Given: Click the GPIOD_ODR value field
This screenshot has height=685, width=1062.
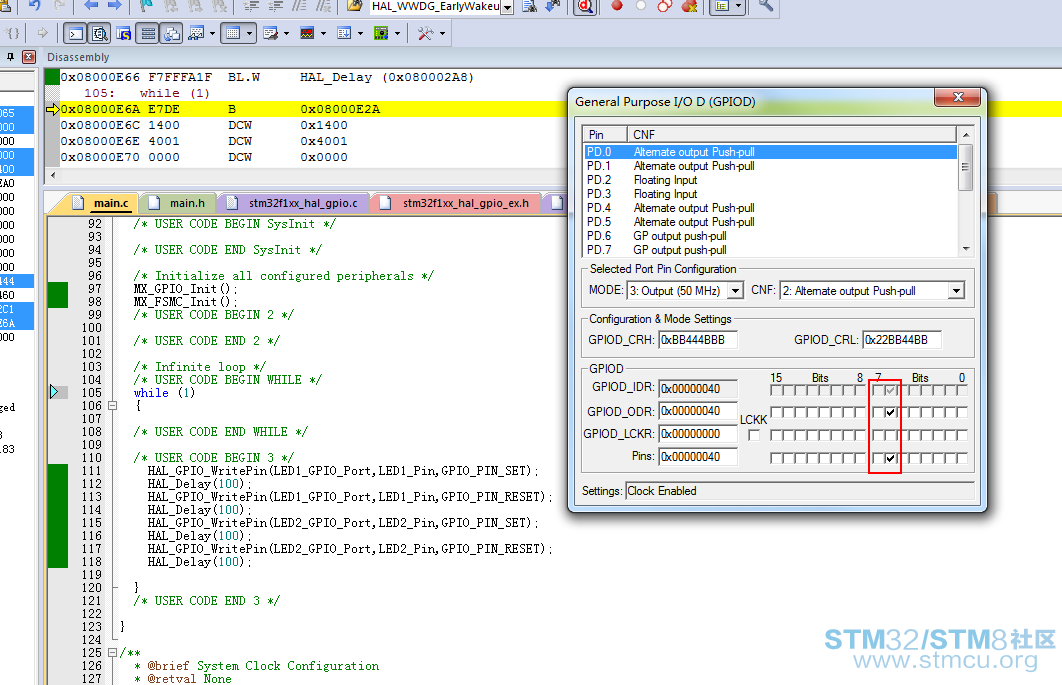Looking at the screenshot, I should 698,411.
